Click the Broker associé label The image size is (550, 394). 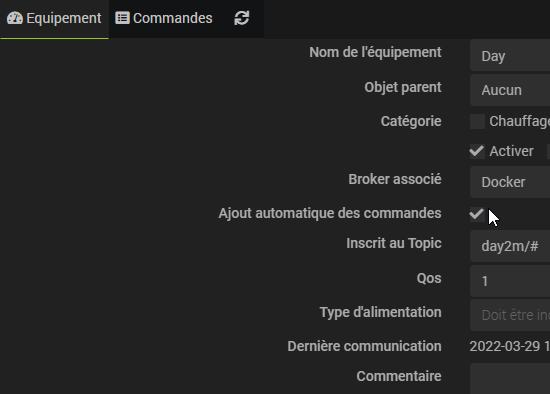pyautogui.click(x=395, y=179)
